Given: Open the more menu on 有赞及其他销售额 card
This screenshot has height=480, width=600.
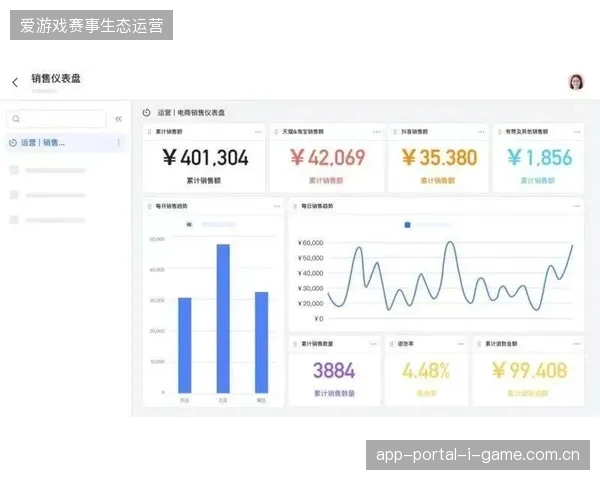Looking at the screenshot, I should click(x=577, y=132).
